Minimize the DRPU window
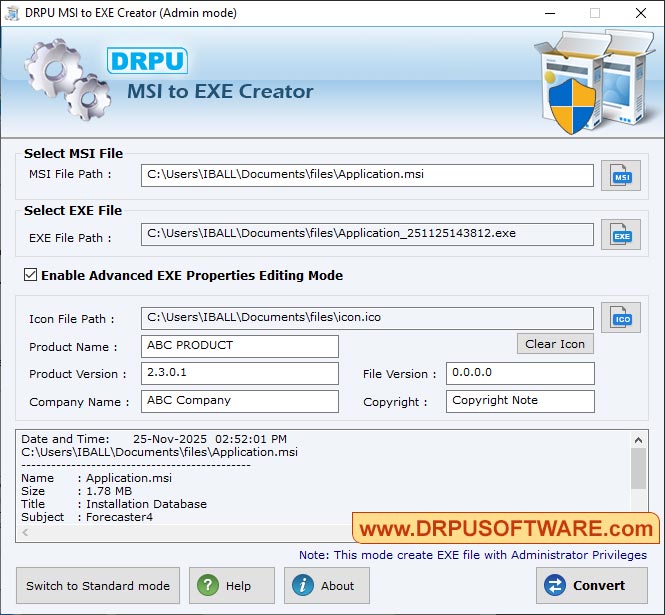Viewport: 665px width, 615px height. point(550,13)
